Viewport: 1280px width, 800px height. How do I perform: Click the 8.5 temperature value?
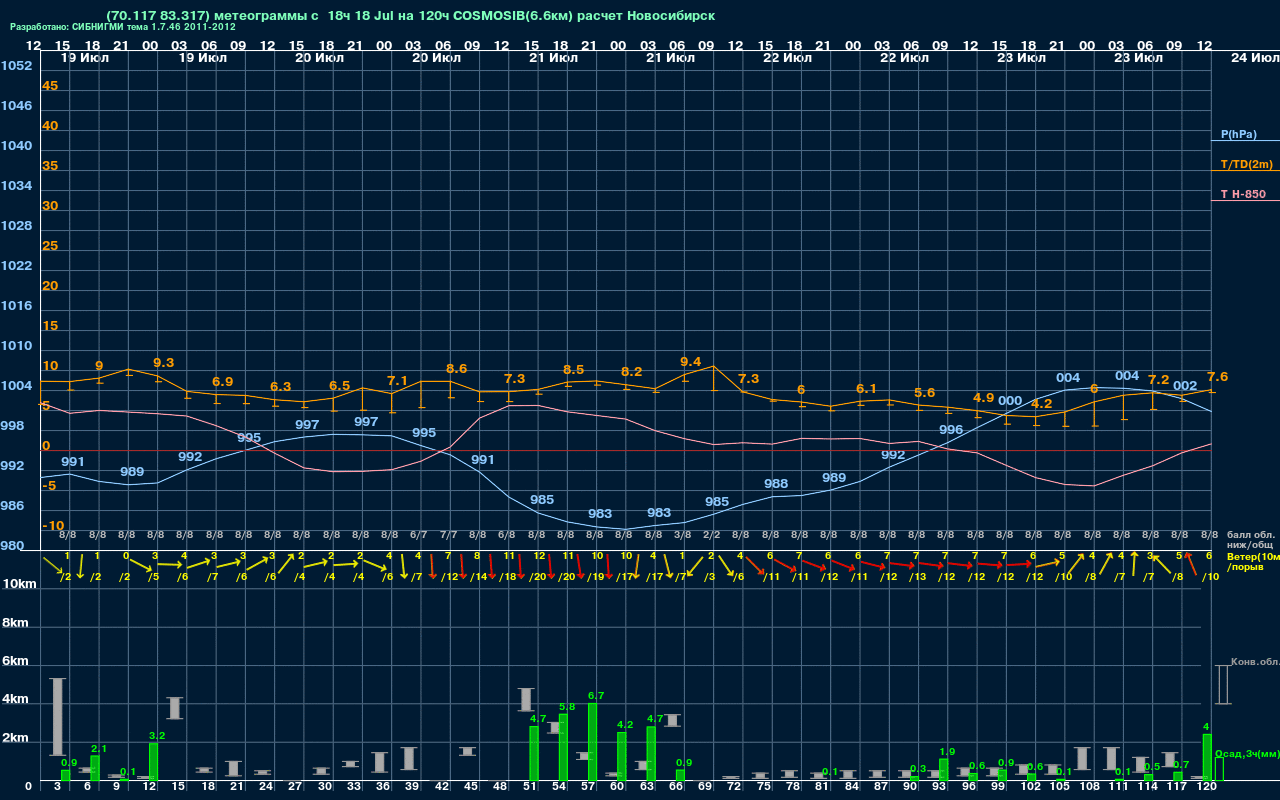coord(573,370)
